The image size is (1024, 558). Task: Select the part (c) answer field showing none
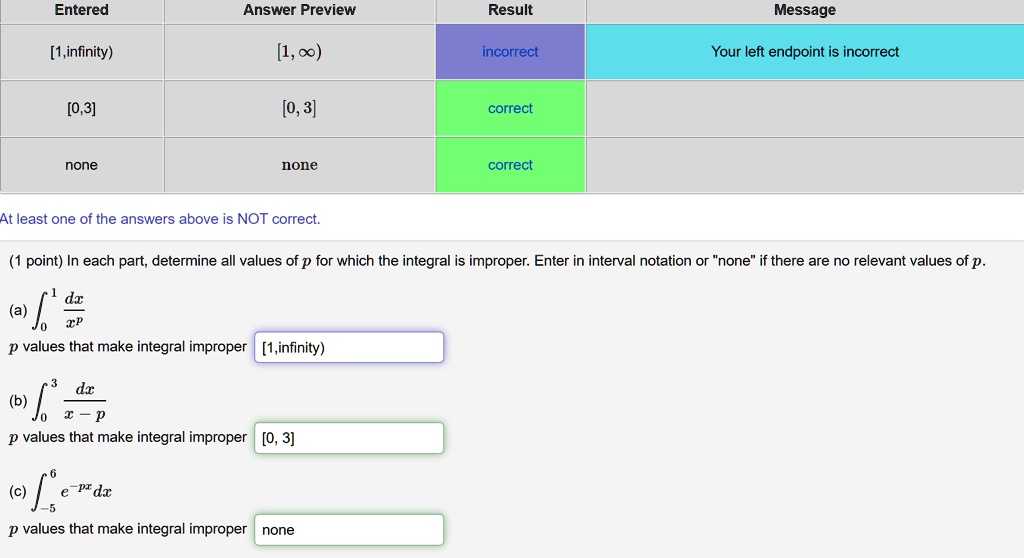coord(349,530)
